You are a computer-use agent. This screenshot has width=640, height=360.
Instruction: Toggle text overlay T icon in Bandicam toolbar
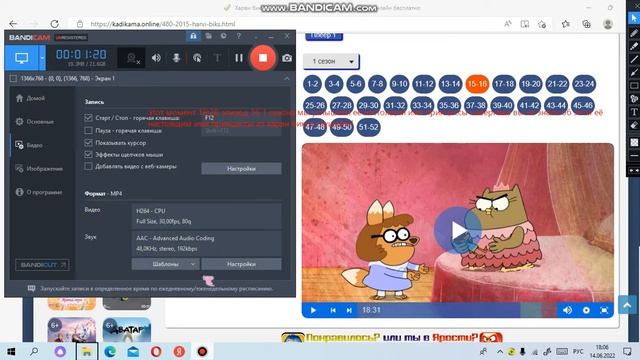217,58
